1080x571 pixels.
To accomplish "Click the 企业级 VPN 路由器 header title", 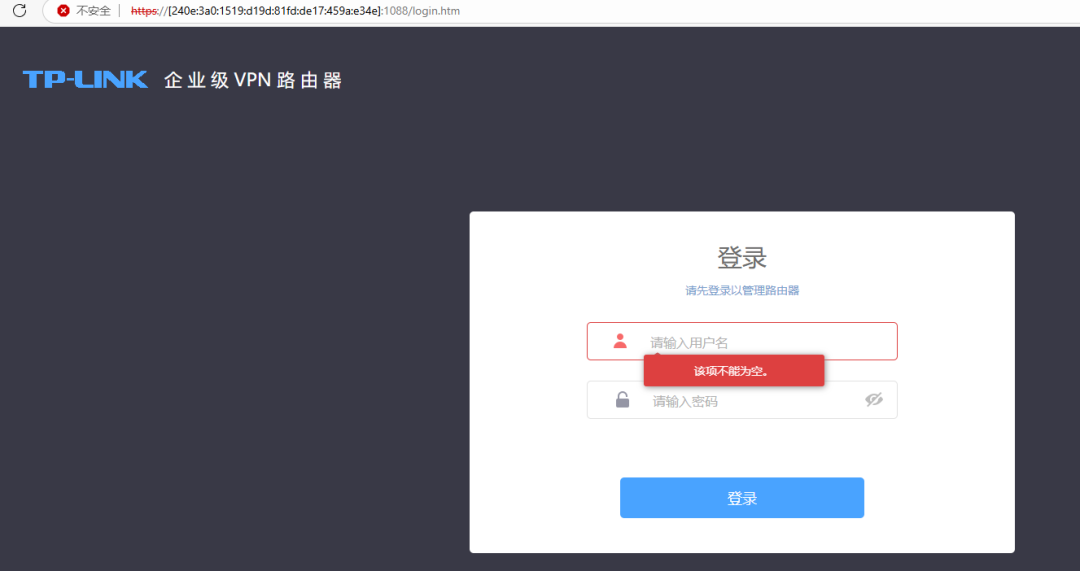I will (x=253, y=81).
